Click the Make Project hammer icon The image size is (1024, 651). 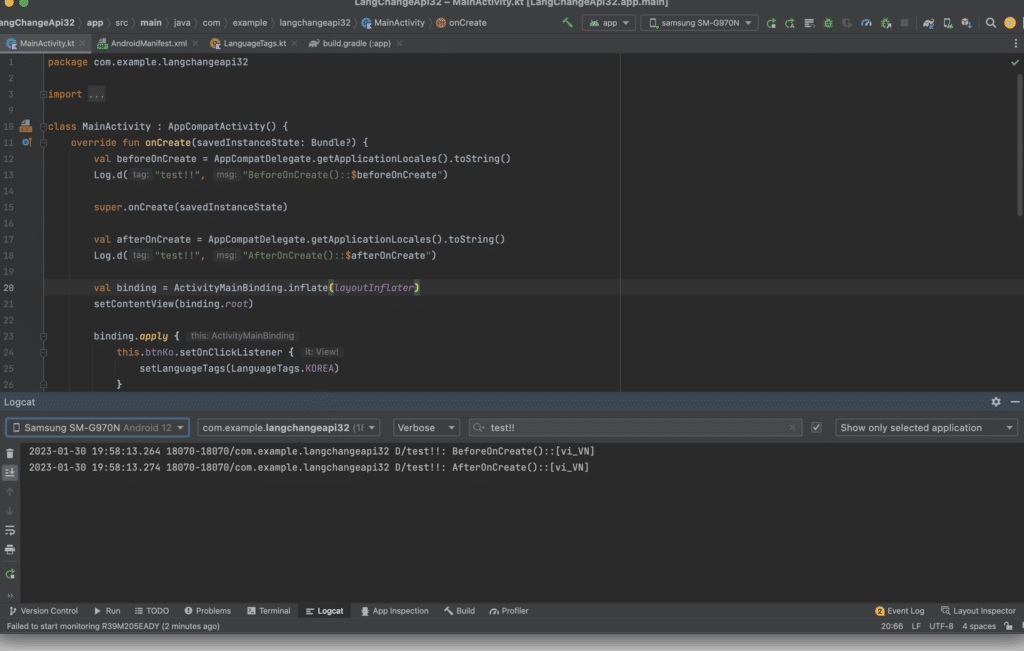click(x=567, y=23)
